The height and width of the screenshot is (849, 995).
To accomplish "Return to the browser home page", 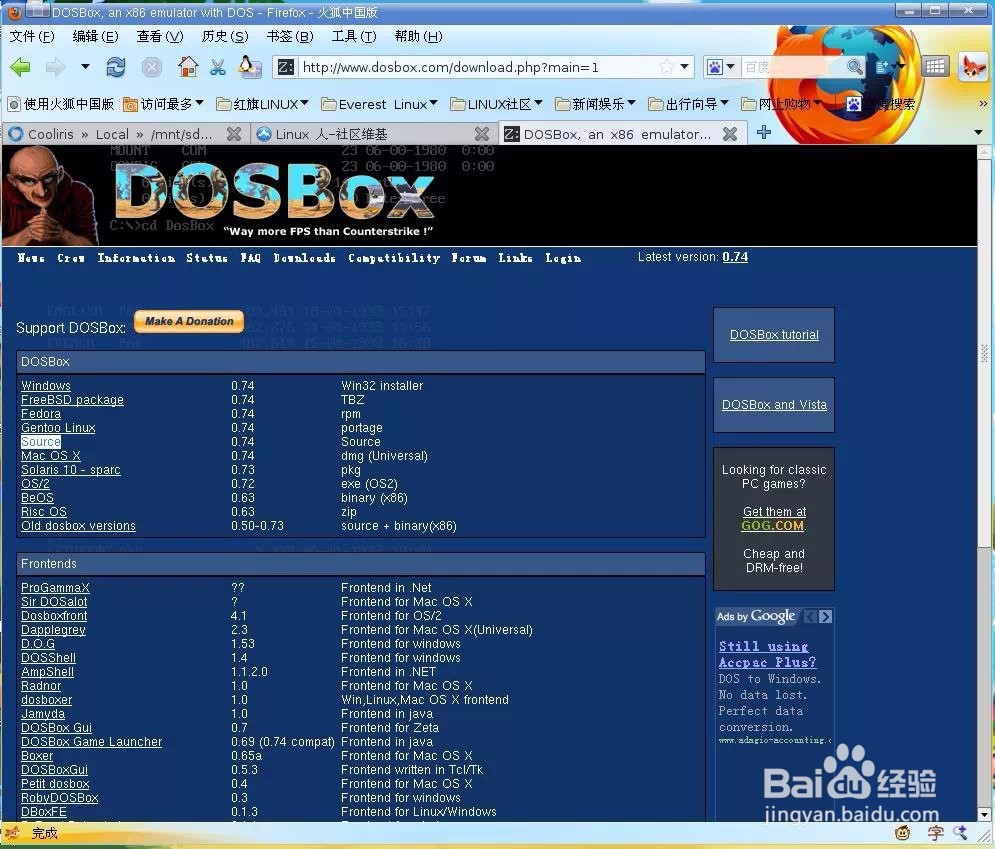I will pyautogui.click(x=188, y=66).
